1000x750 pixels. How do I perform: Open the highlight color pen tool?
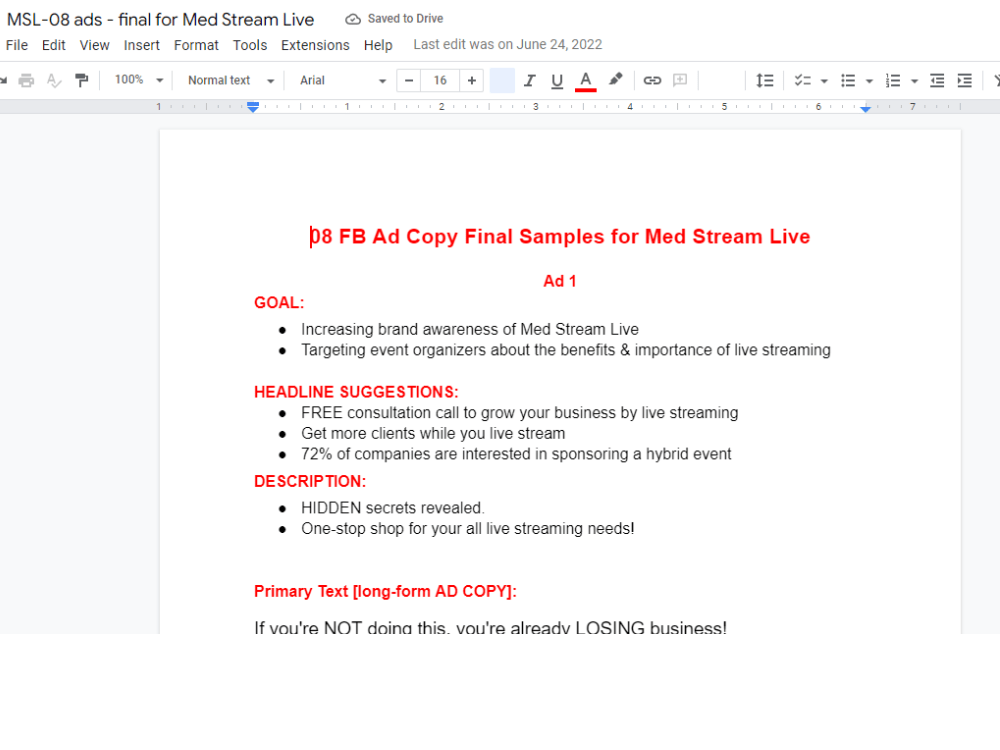(x=615, y=80)
